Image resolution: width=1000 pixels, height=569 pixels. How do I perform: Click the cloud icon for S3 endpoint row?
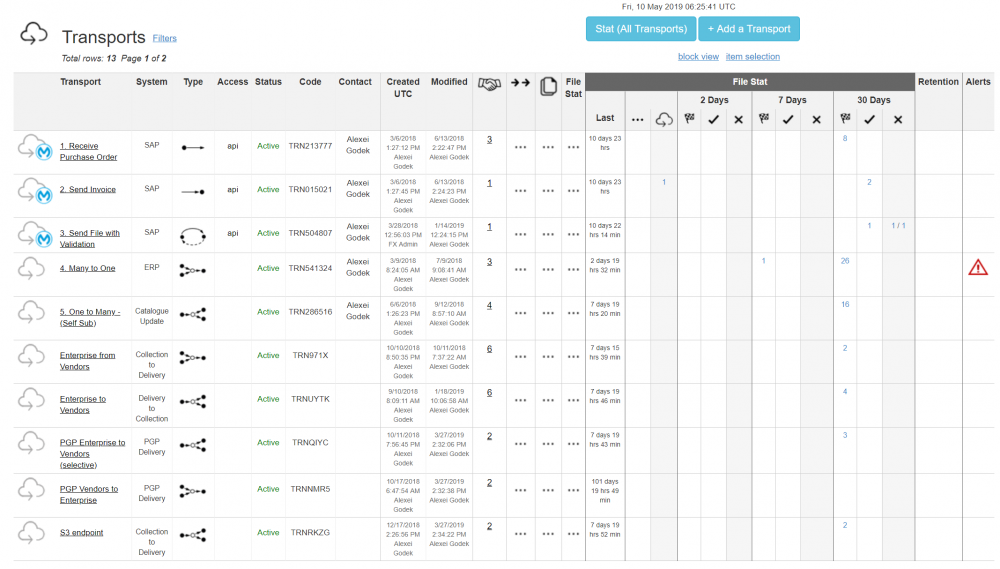[x=32, y=532]
